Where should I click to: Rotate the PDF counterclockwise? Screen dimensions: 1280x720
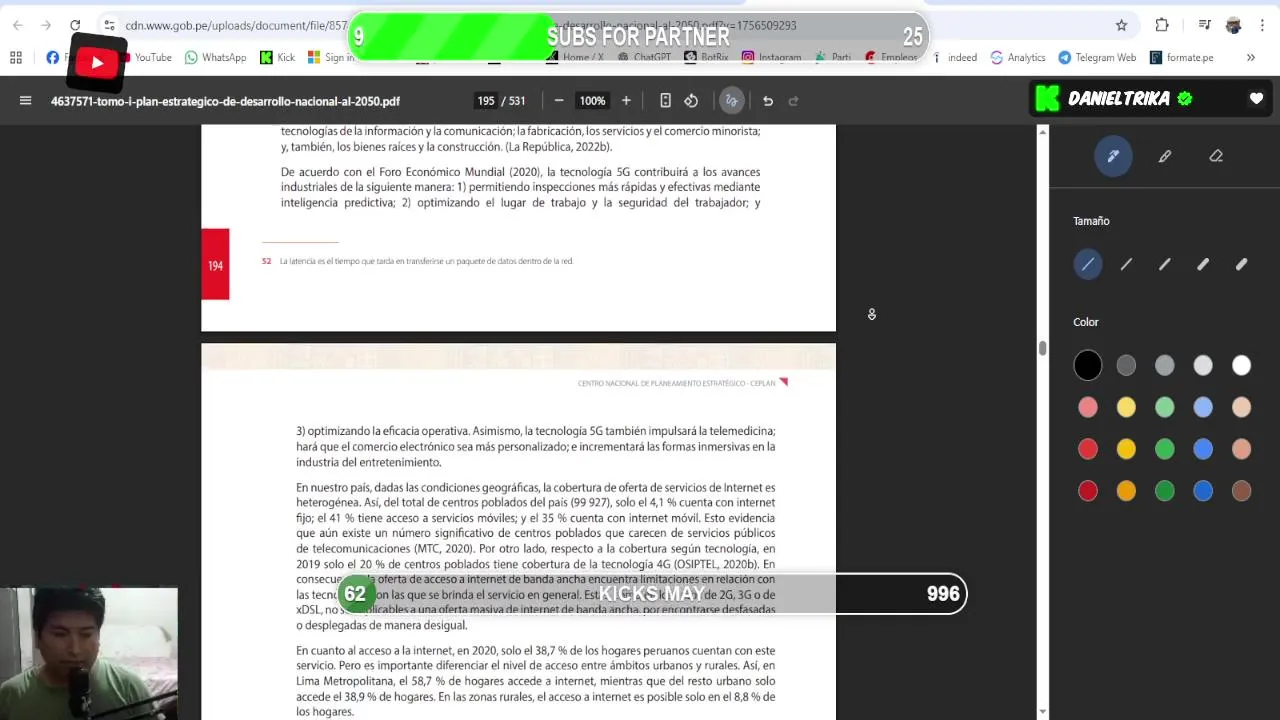point(691,100)
